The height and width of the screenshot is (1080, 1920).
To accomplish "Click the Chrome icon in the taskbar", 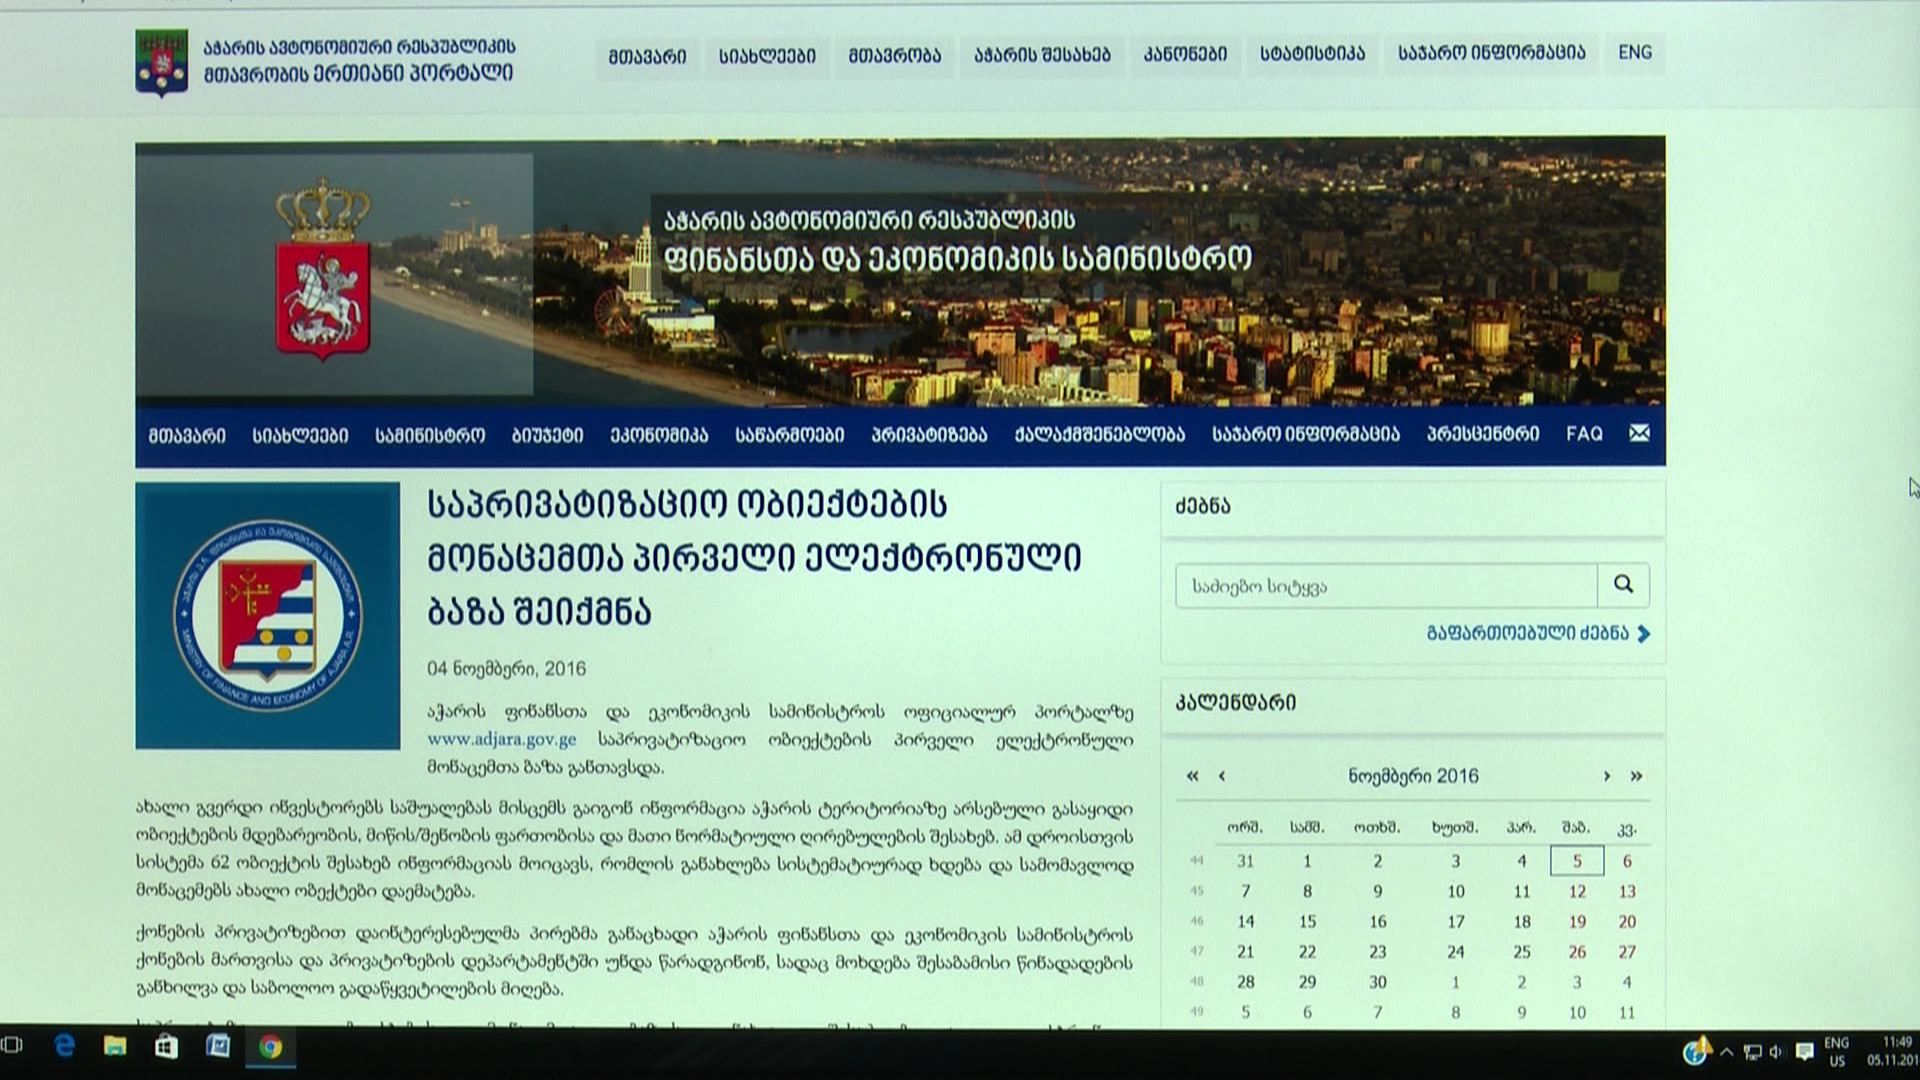I will [270, 1047].
